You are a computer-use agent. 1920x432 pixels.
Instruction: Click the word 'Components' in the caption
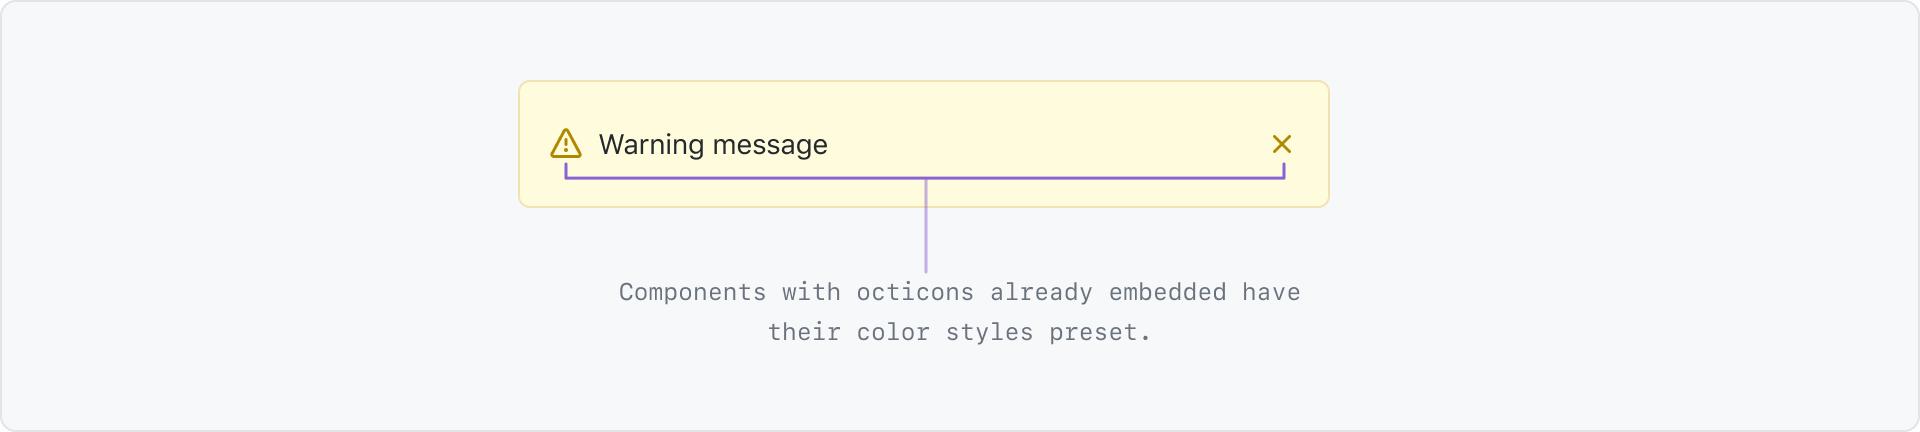click(x=692, y=292)
